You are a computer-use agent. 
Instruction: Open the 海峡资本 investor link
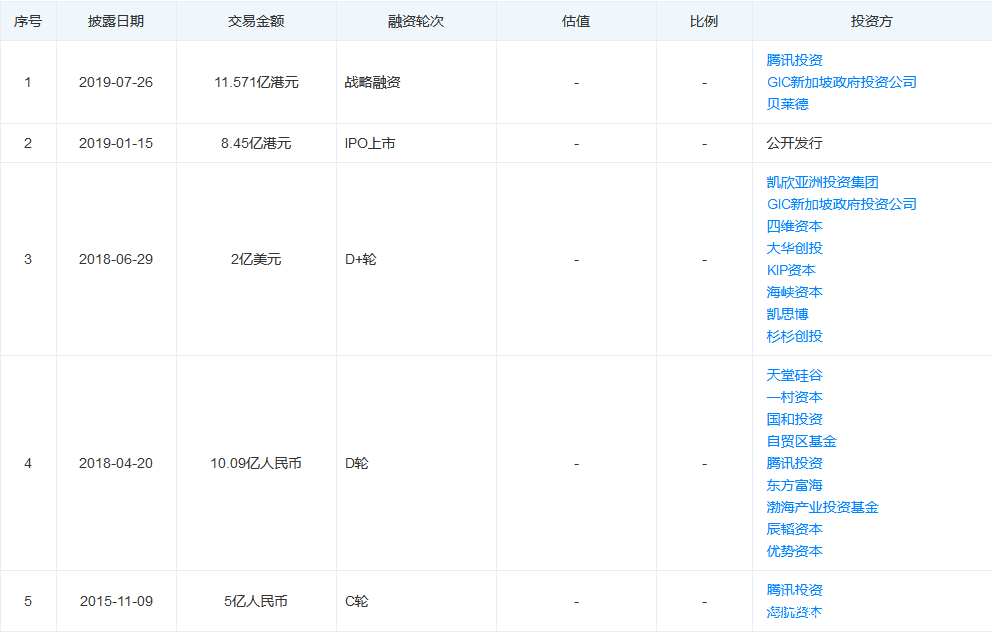(x=794, y=292)
